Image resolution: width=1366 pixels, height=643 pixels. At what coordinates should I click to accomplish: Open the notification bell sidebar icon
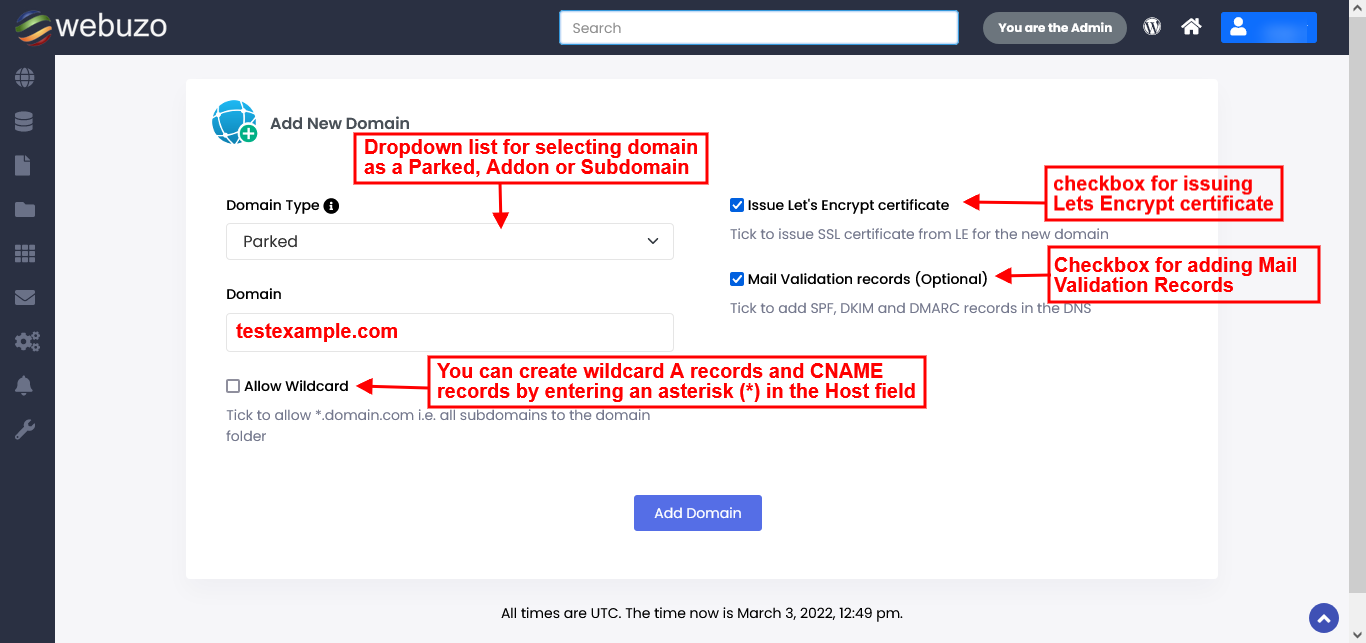24,386
